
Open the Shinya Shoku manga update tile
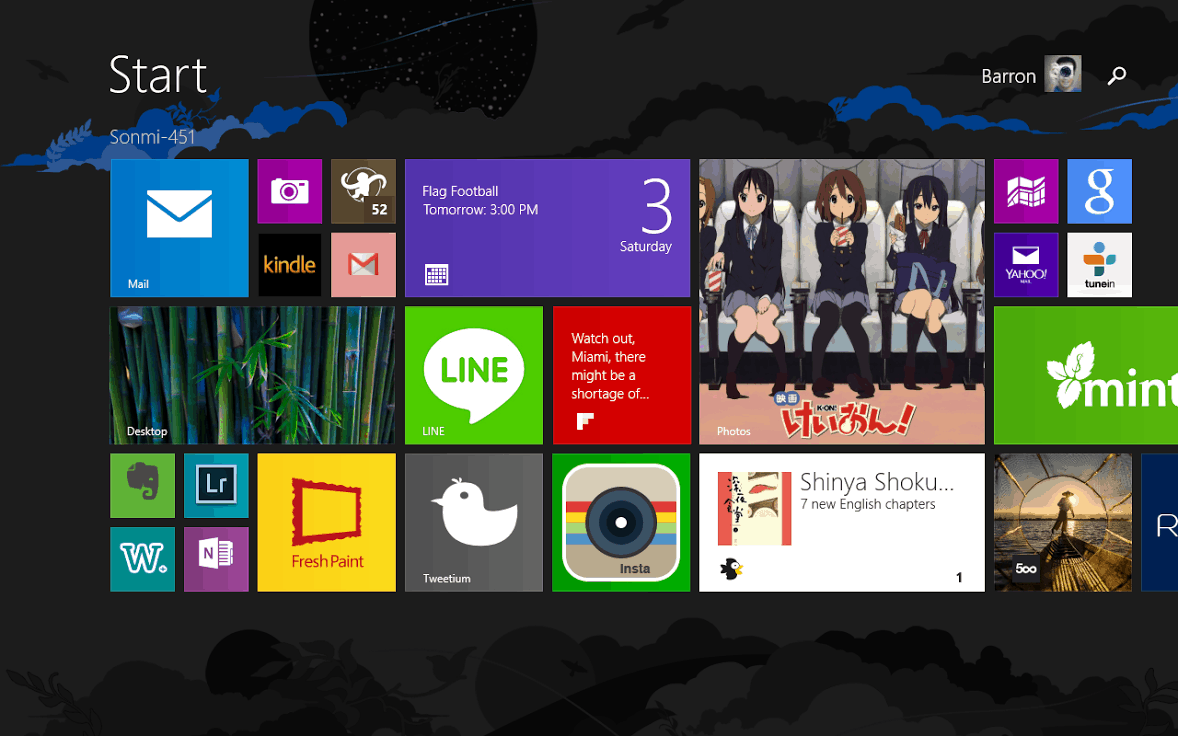841,522
